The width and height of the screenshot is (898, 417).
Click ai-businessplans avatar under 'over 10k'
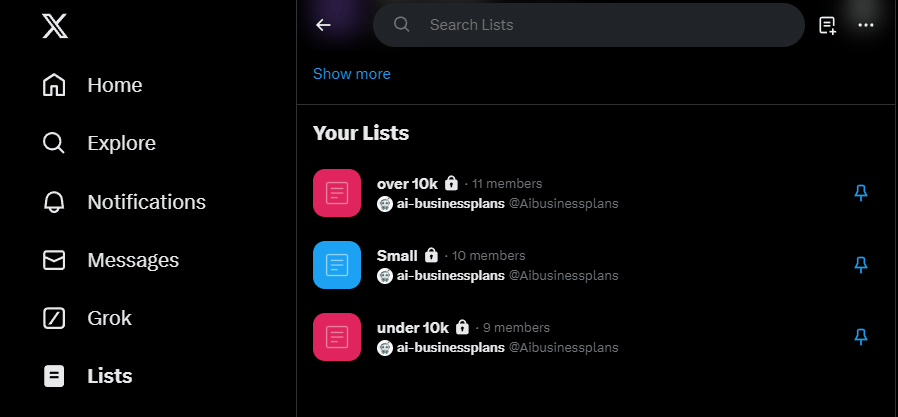385,203
